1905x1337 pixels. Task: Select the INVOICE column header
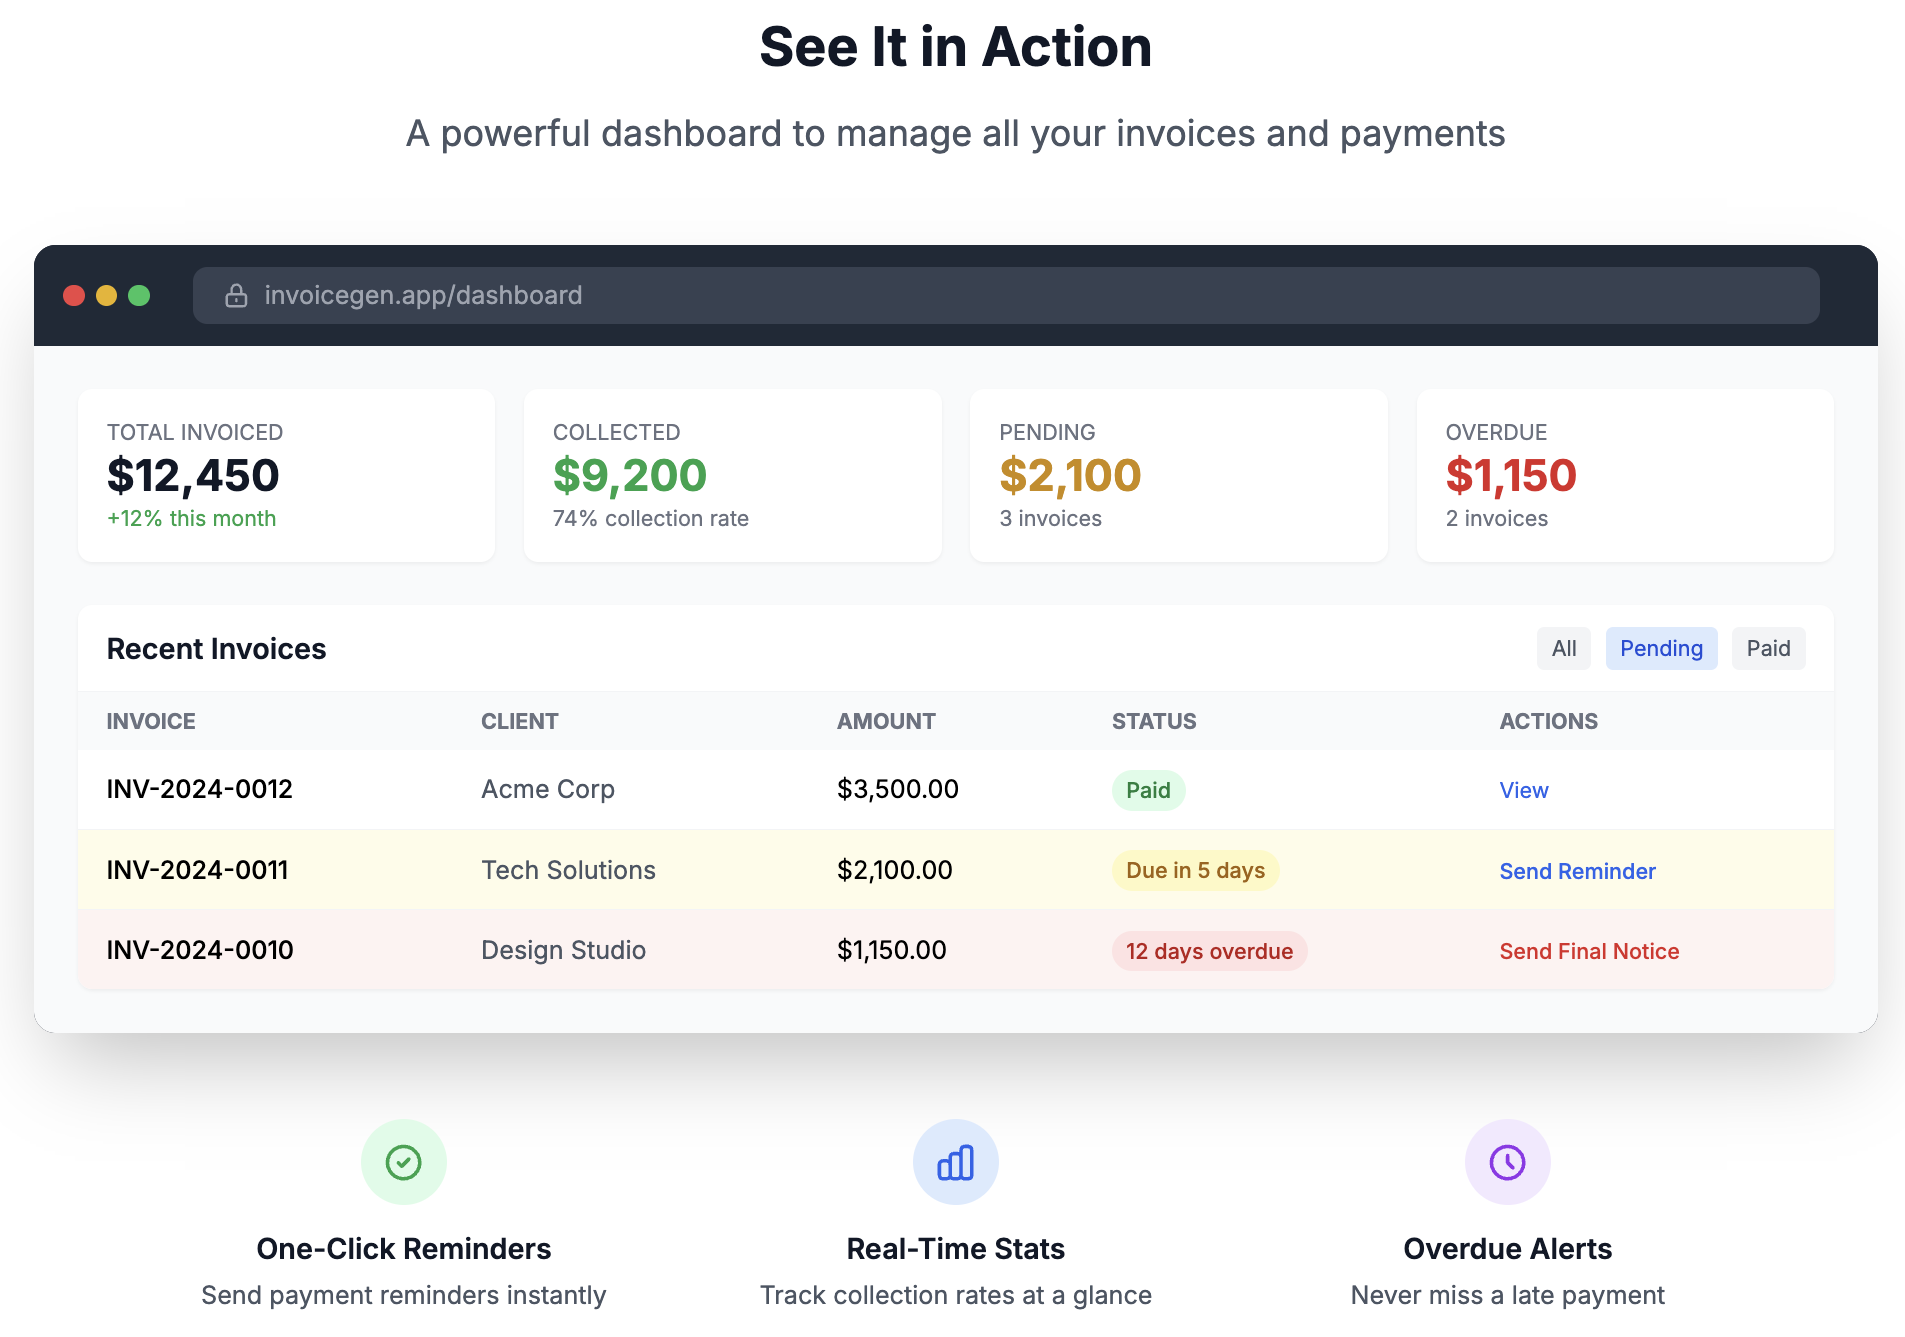[x=151, y=721]
